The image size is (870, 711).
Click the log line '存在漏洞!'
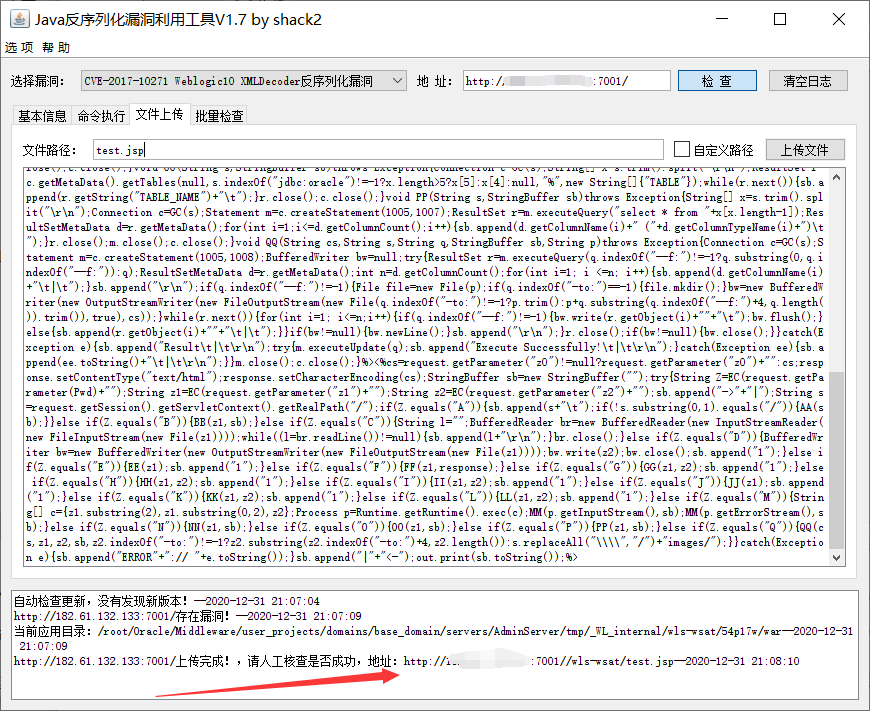188,616
